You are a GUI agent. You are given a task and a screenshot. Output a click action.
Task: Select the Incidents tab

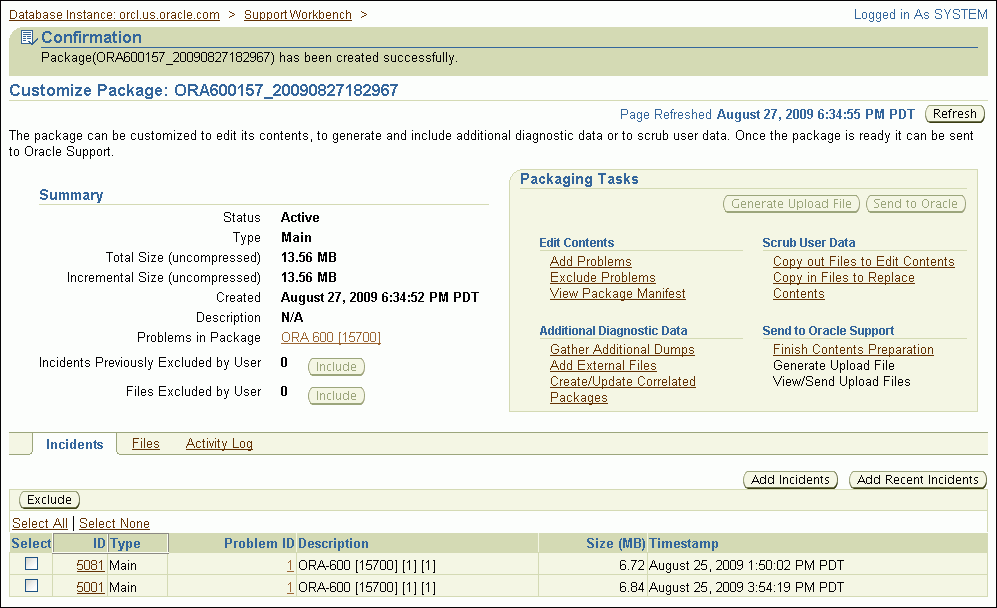[74, 444]
